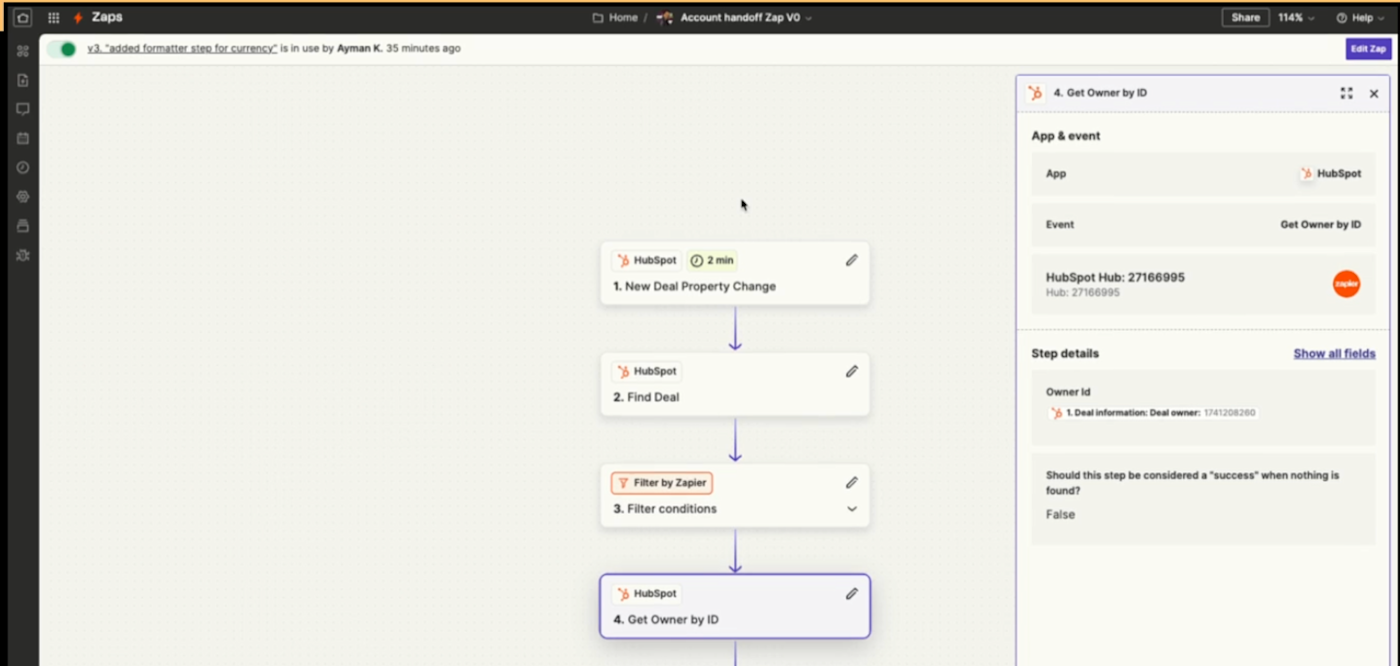Image resolution: width=1400 pixels, height=666 pixels.
Task: Click the Owner Id Deal owner value pill
Action: [x=1152, y=413]
